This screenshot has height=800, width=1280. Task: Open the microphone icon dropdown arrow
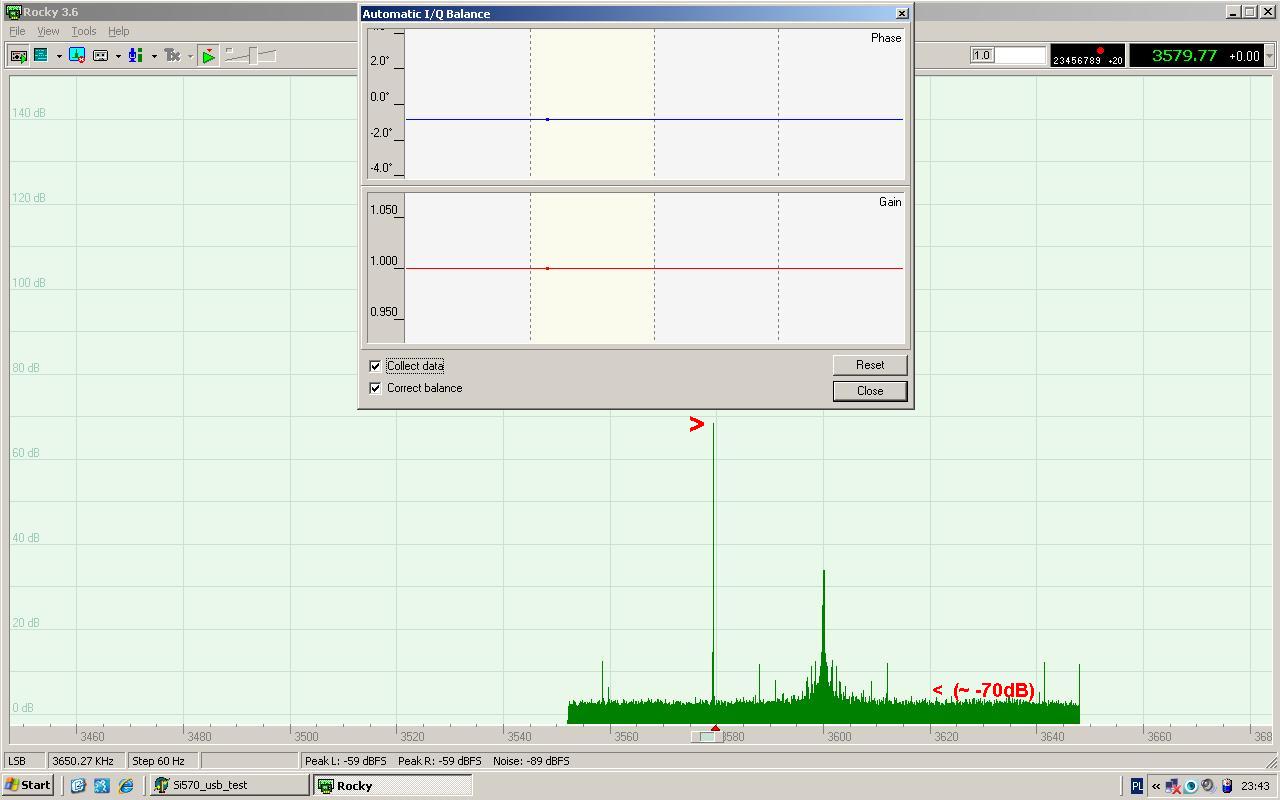click(x=154, y=56)
